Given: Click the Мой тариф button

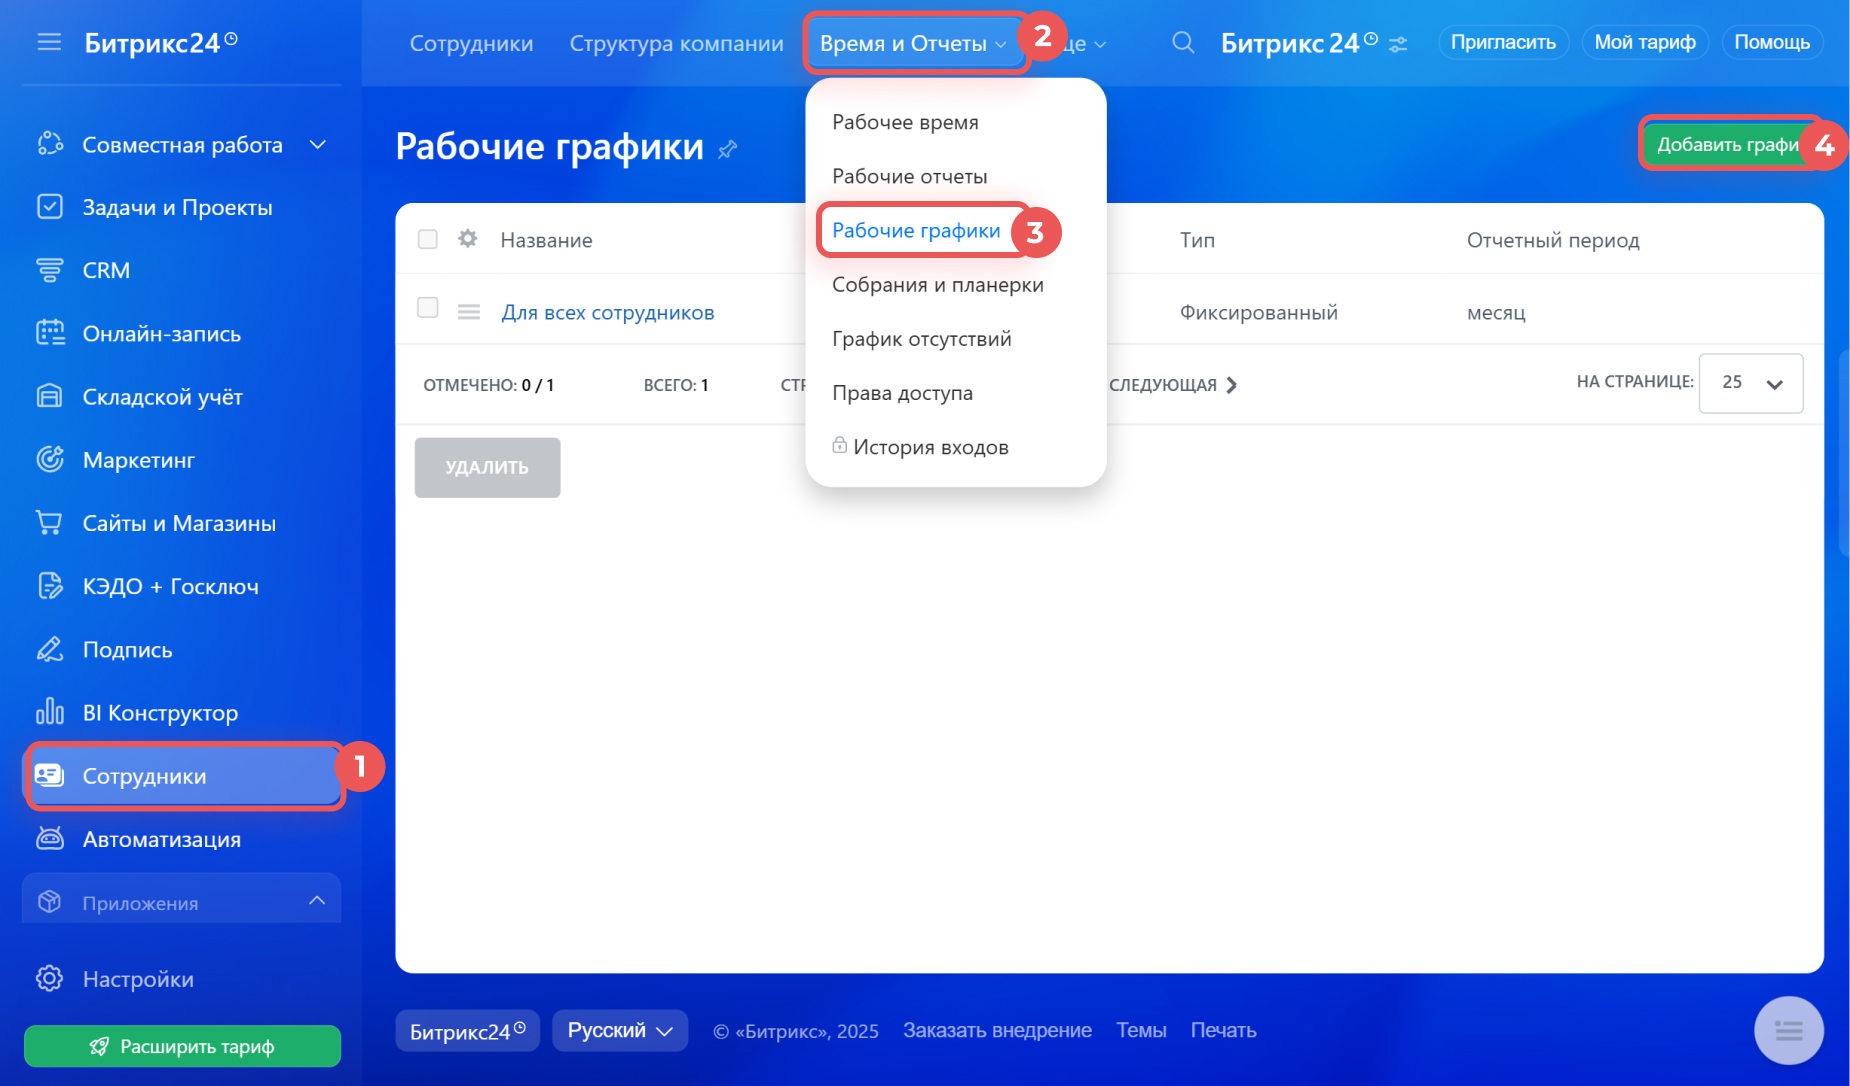Looking at the screenshot, I should coord(1645,42).
